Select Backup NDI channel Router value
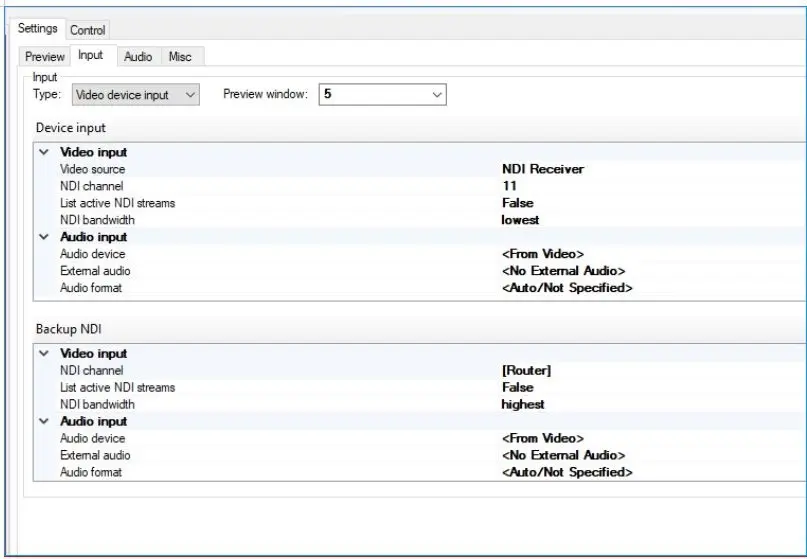 526,371
